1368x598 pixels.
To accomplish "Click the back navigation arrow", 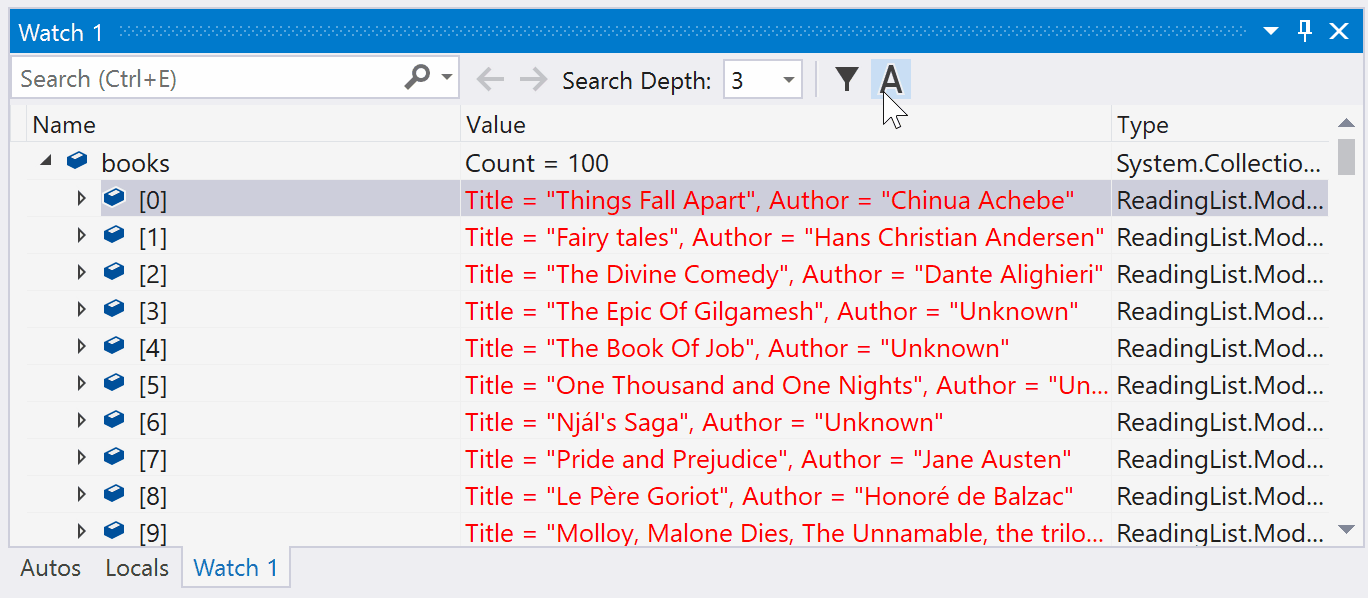I will 490,79.
